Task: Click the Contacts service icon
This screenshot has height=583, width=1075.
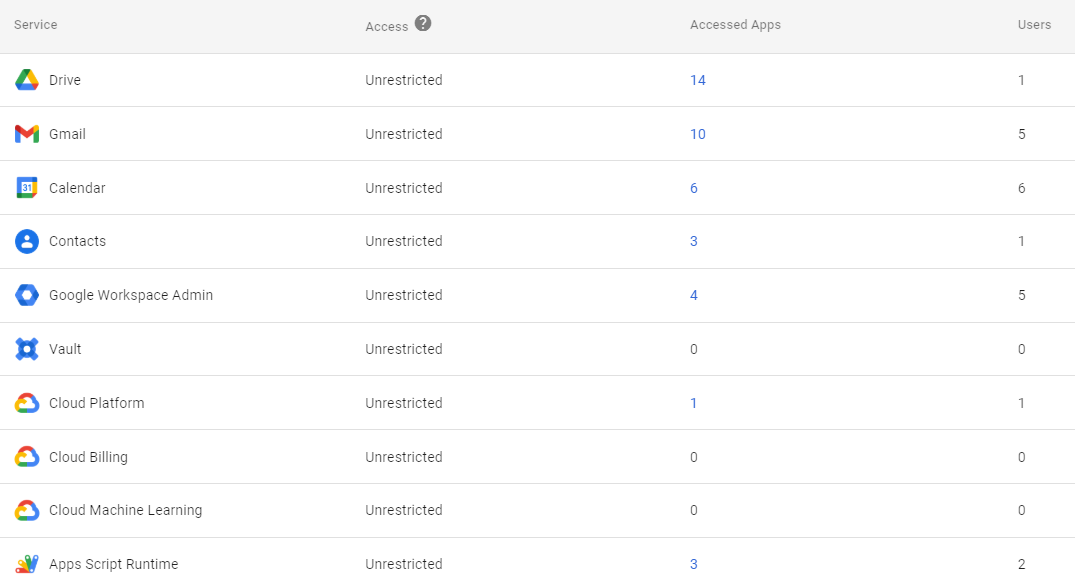Action: pyautogui.click(x=26, y=241)
